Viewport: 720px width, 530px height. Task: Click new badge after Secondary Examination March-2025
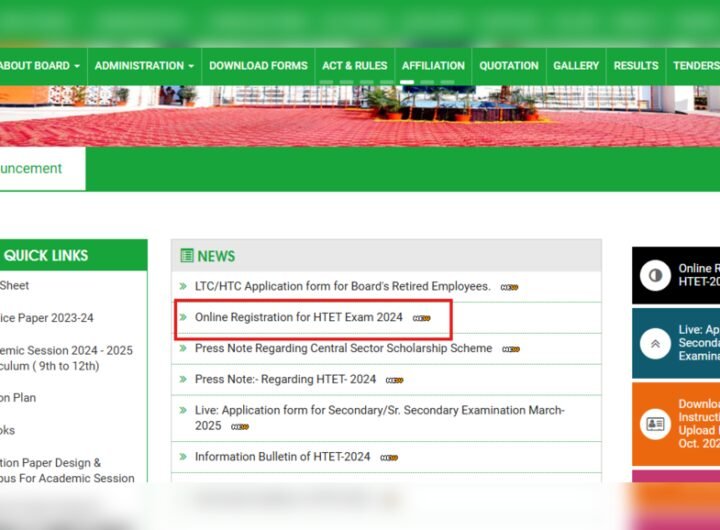click(x=240, y=427)
